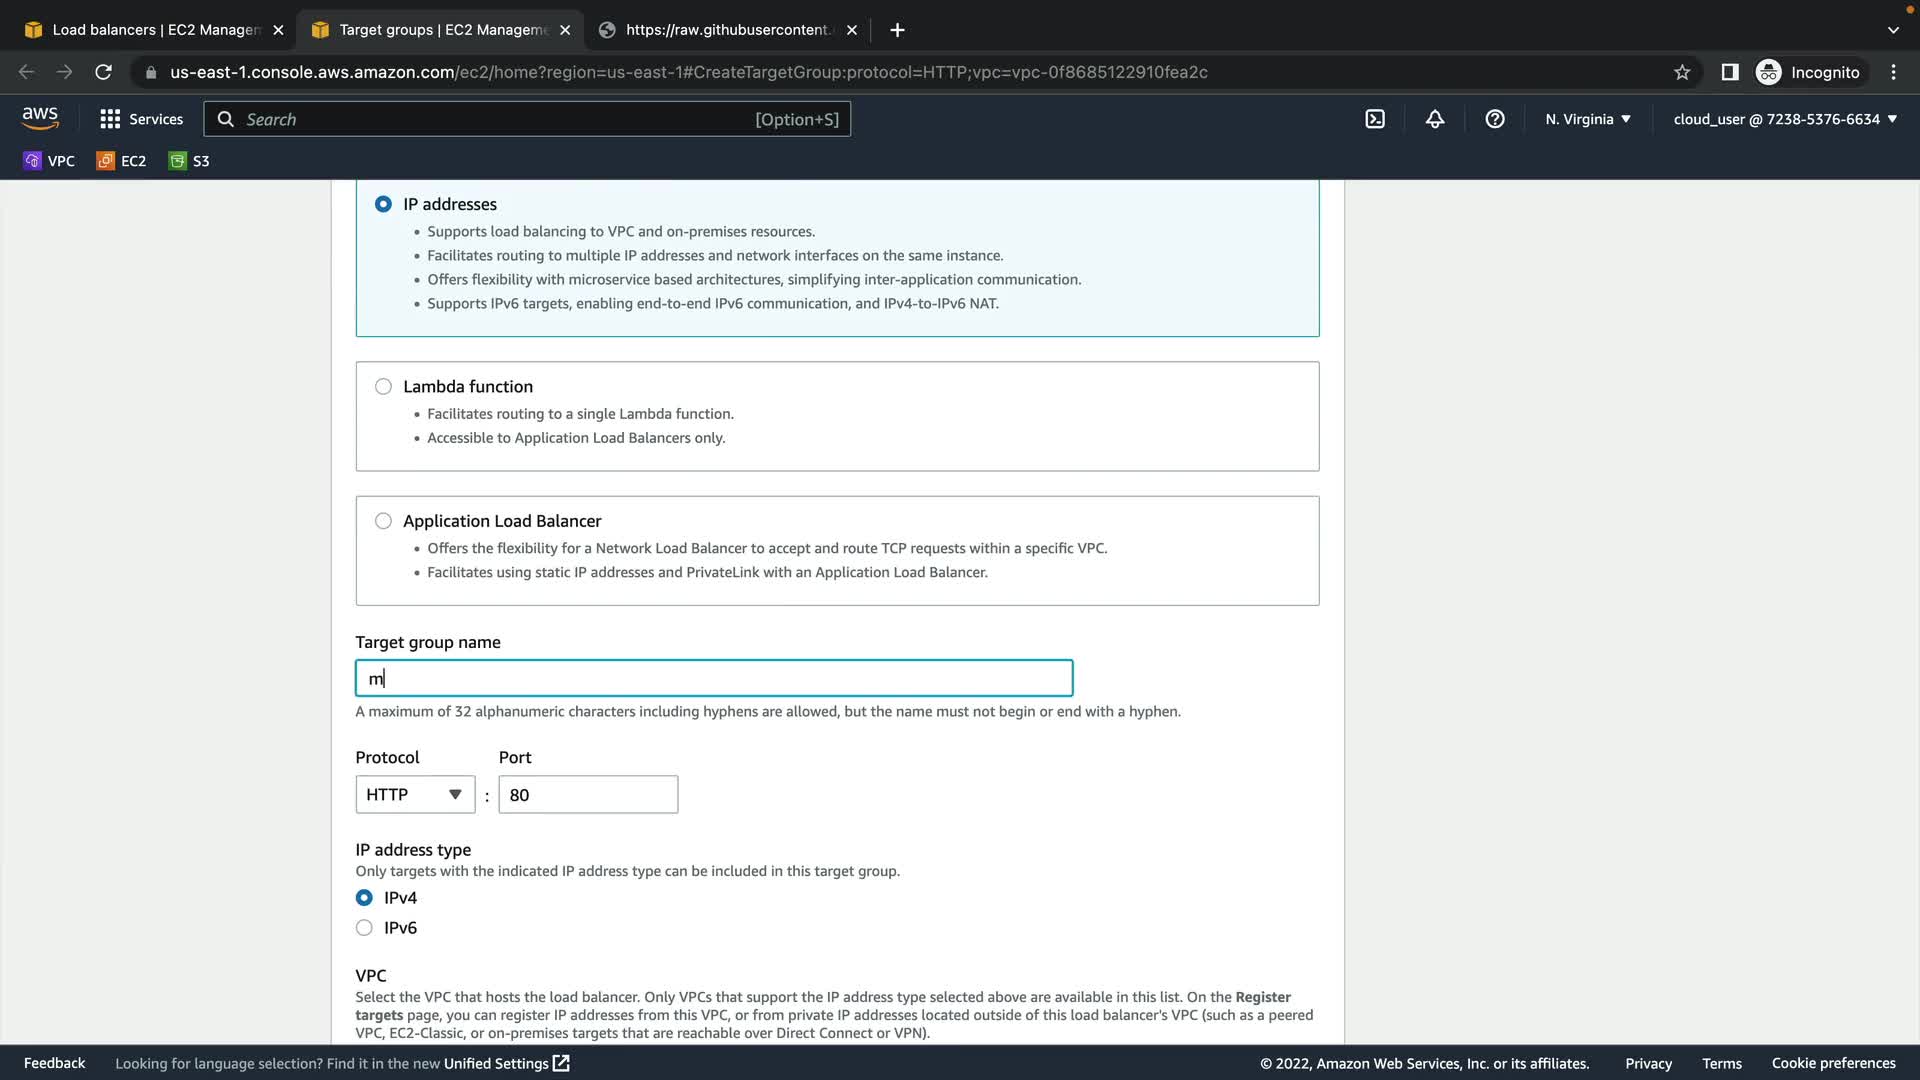
Task: Click the help question mark icon
Action: pyautogui.click(x=1495, y=119)
